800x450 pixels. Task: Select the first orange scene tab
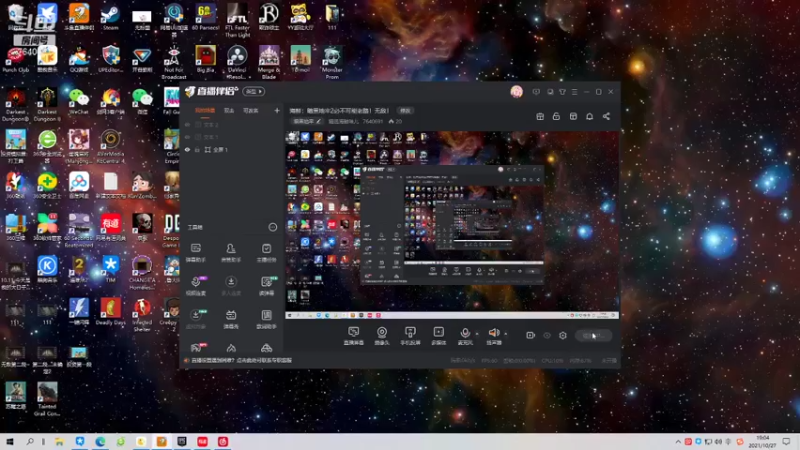[205, 111]
